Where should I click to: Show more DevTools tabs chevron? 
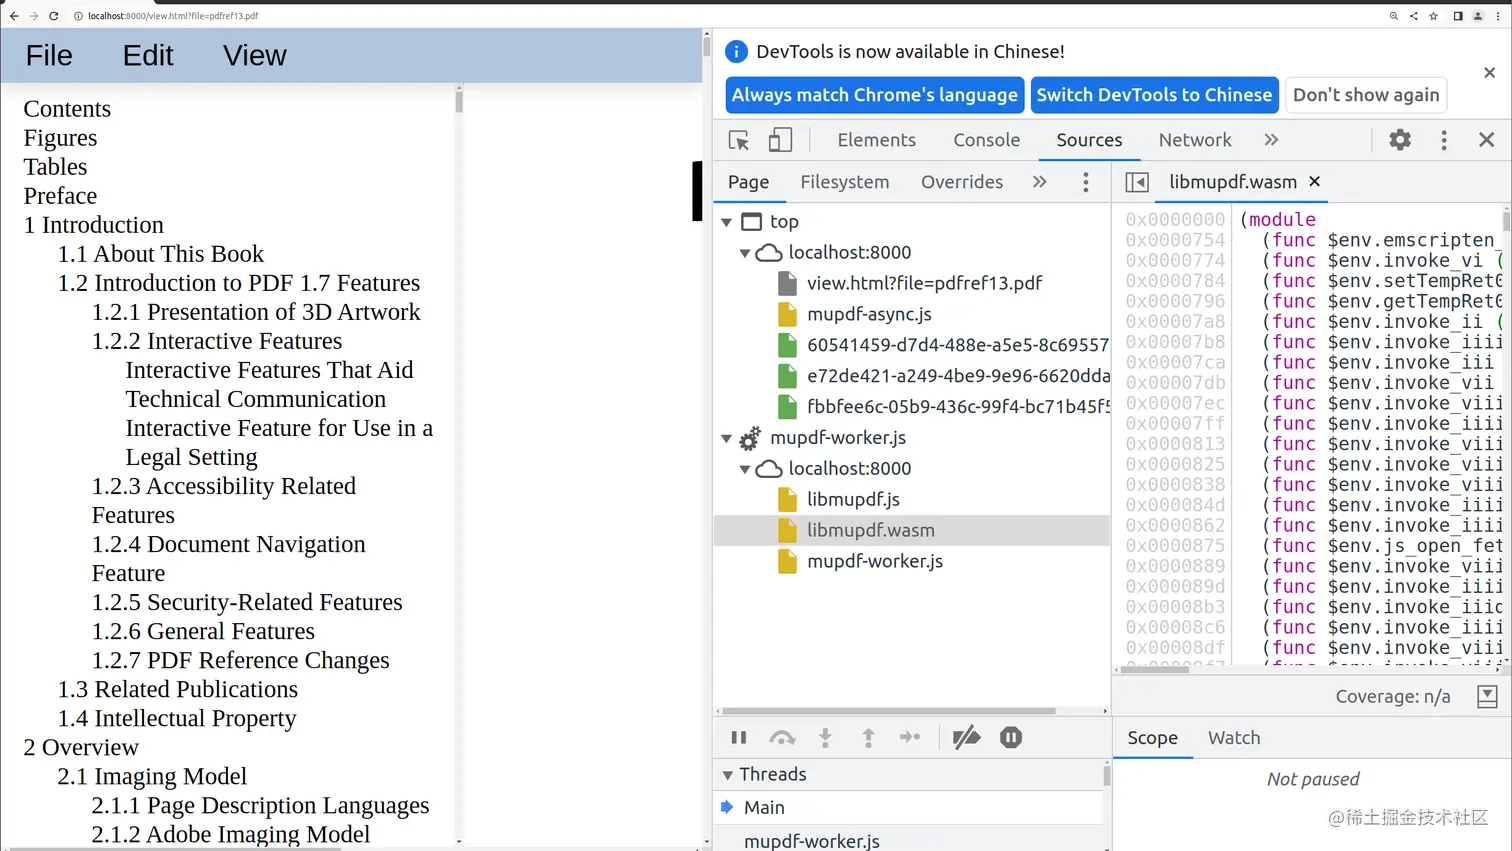coord(1271,140)
